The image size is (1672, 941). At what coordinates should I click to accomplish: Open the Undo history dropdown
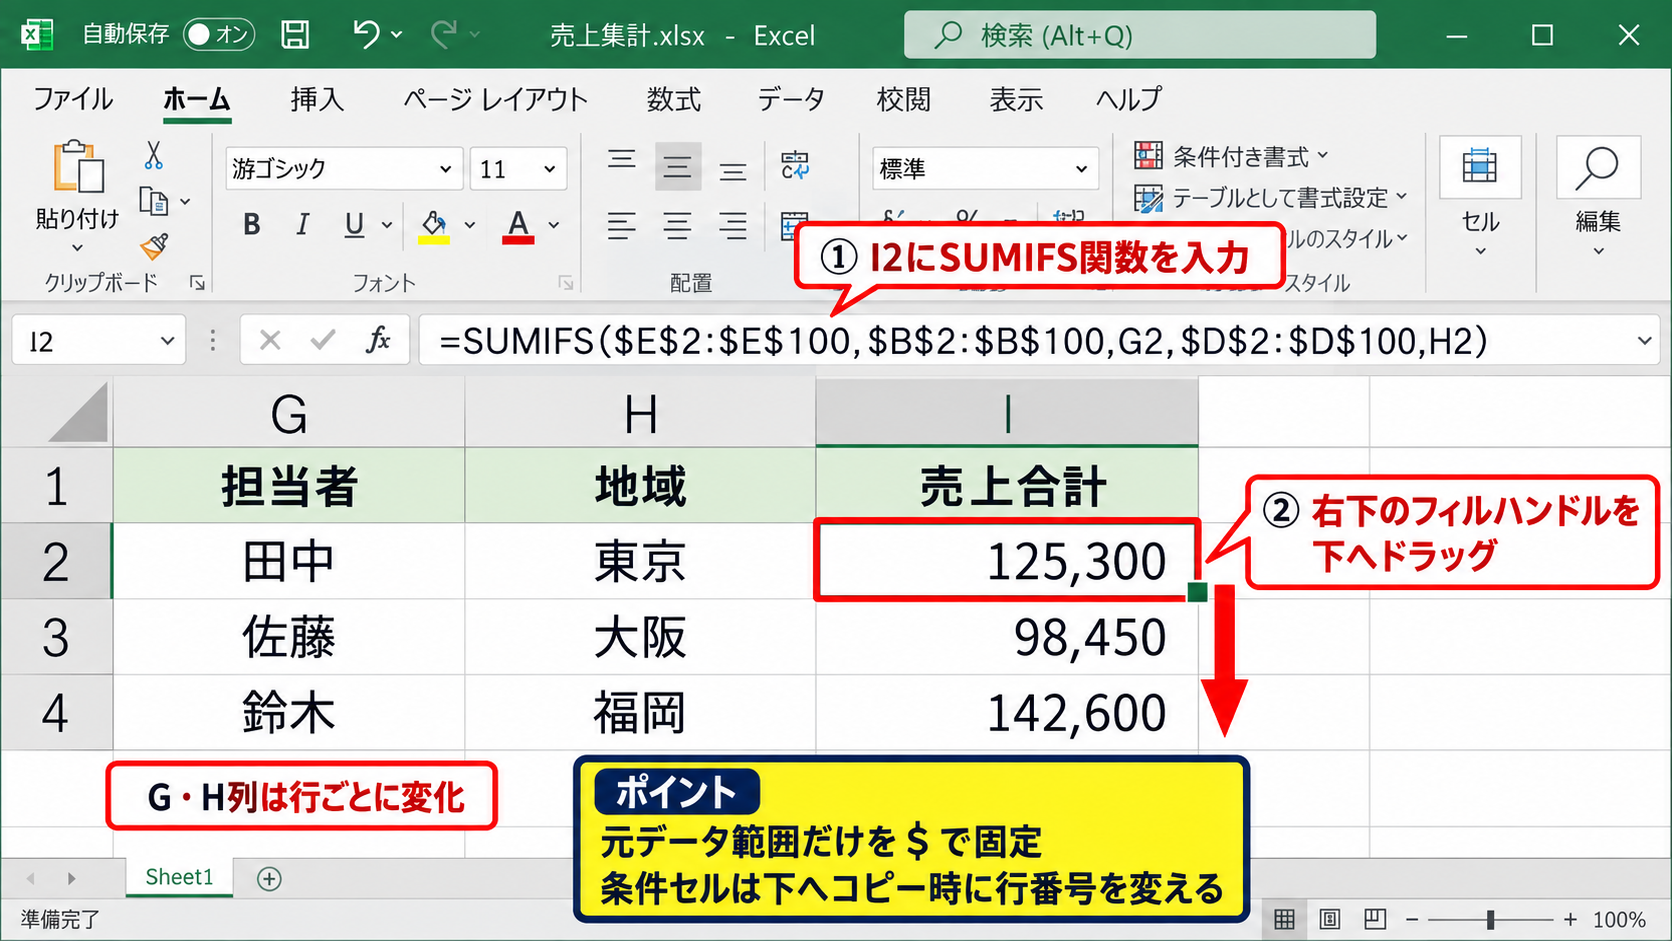[x=397, y=35]
